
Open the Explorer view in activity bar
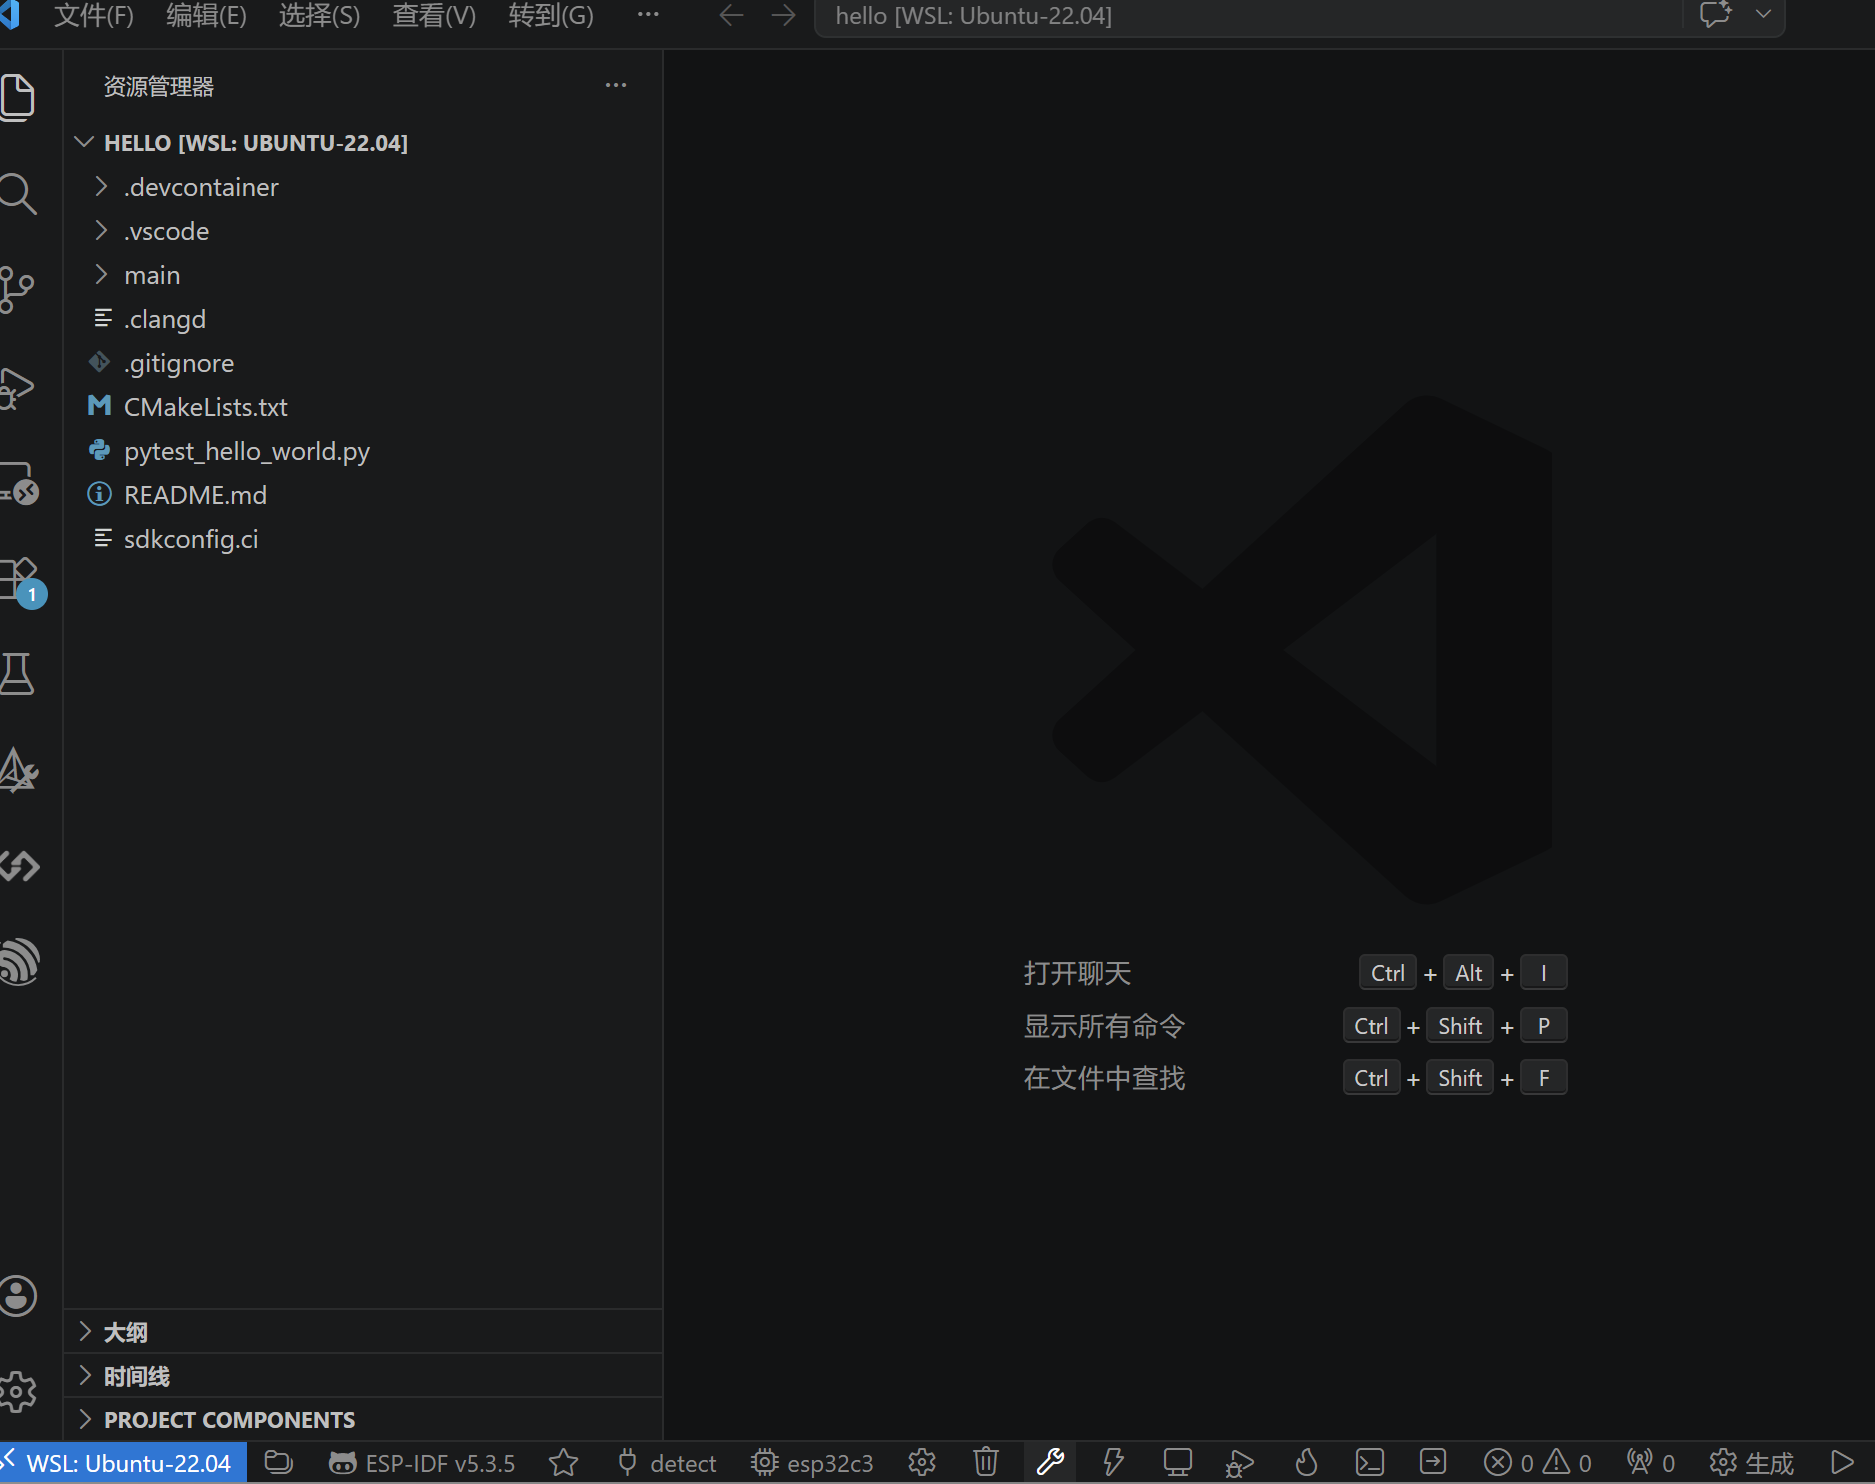coord(18,97)
